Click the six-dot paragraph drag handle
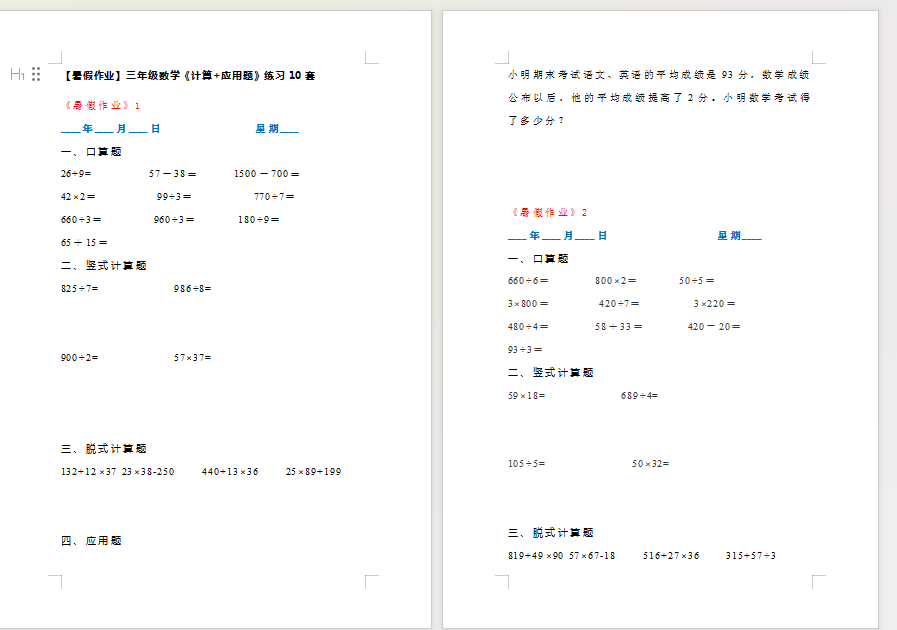 (x=36, y=74)
